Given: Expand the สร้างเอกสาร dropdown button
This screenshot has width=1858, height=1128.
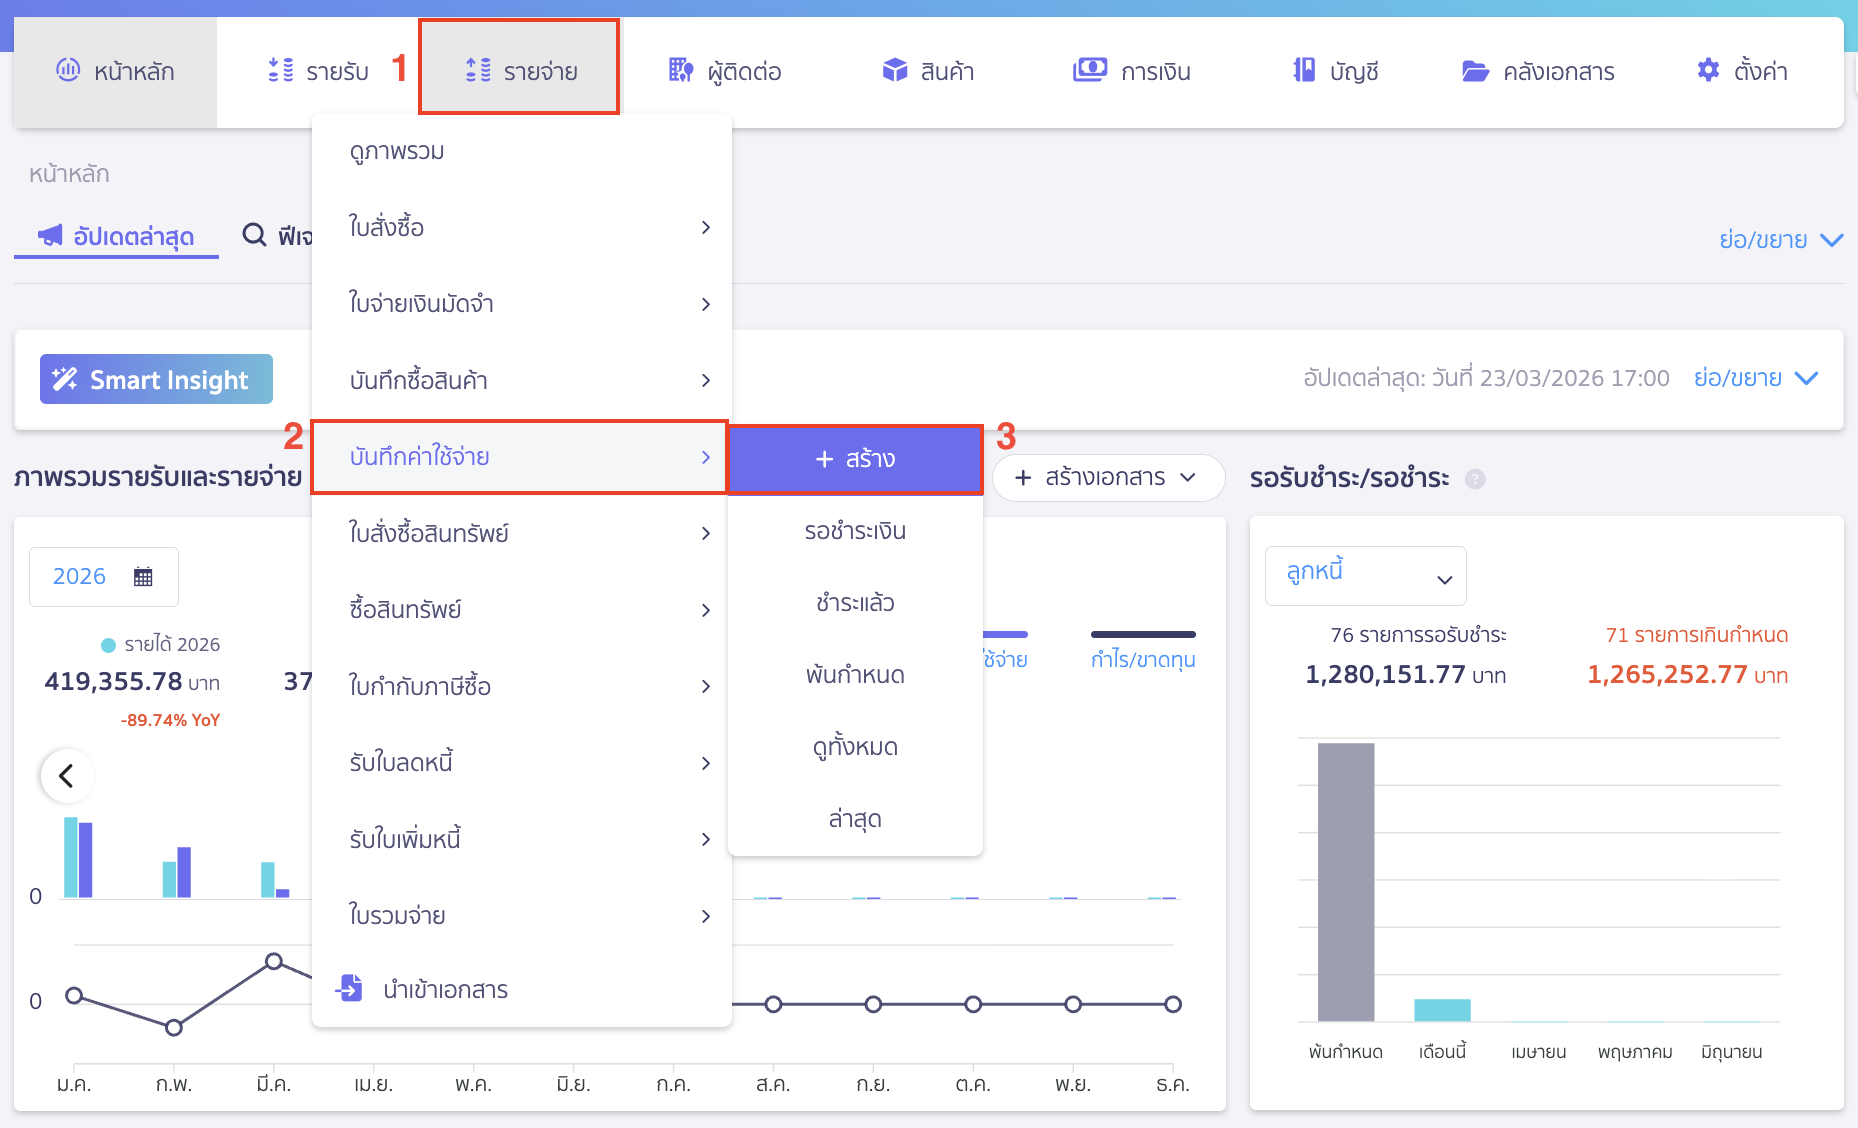Looking at the screenshot, I should click(1107, 478).
